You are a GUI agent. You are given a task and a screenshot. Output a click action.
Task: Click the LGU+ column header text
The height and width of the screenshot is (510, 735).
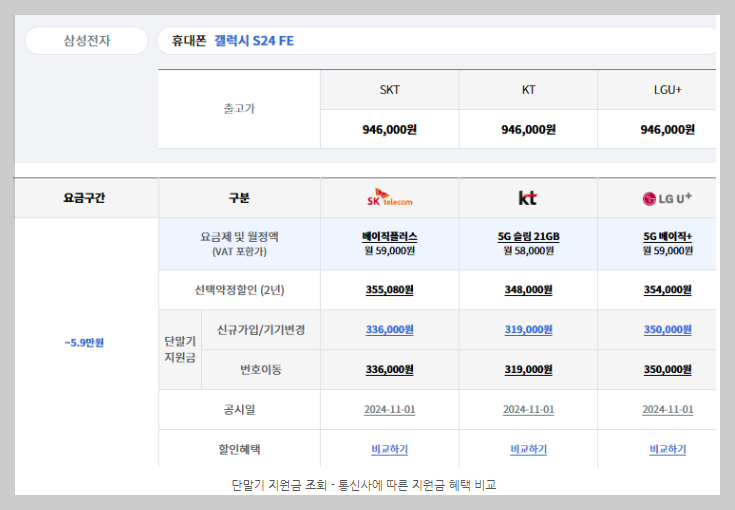pyautogui.click(x=668, y=90)
